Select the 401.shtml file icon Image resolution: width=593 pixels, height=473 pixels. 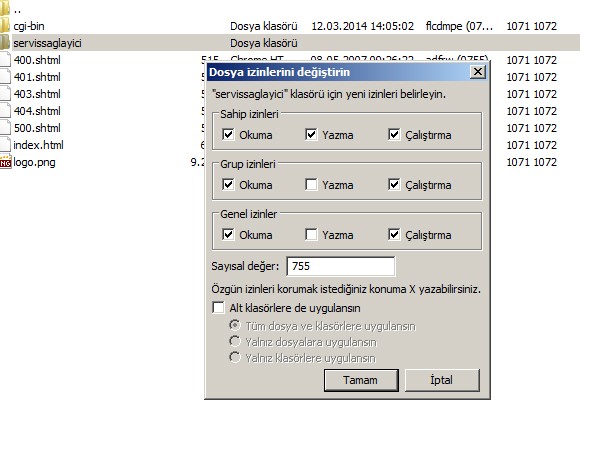[5, 77]
